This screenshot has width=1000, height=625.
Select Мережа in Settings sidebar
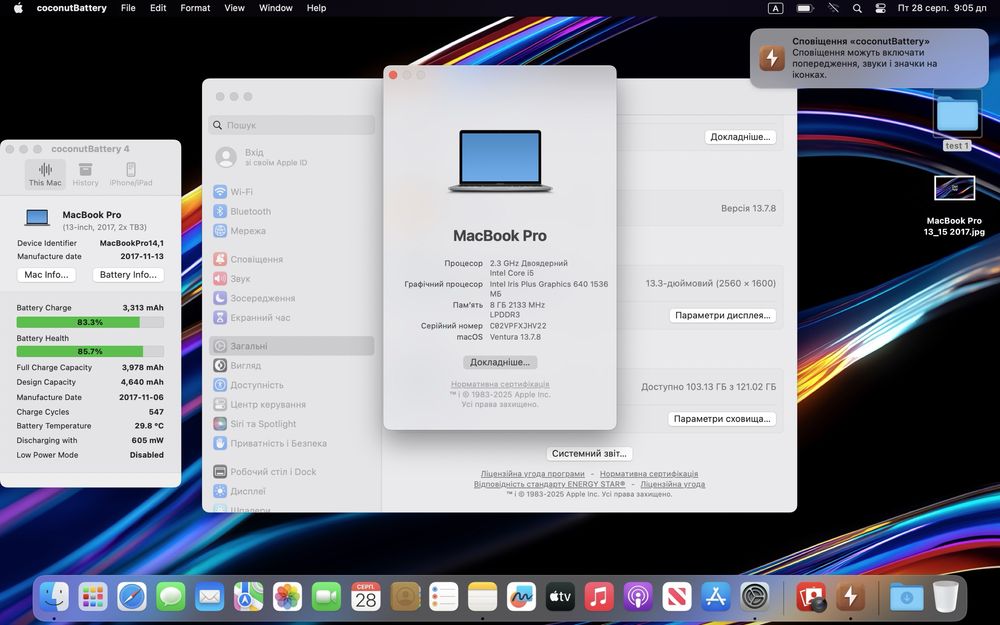point(291,231)
